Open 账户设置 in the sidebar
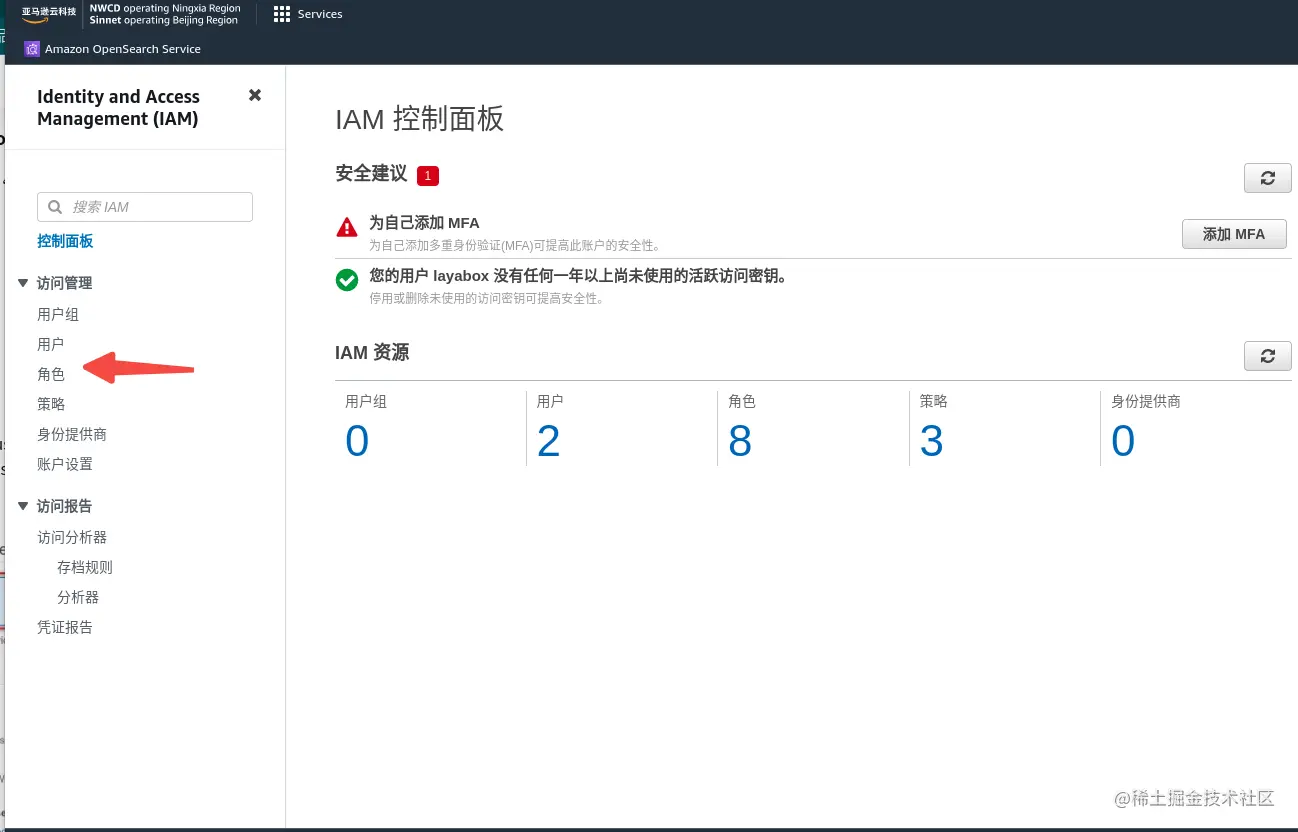The height and width of the screenshot is (832, 1298). (x=65, y=464)
